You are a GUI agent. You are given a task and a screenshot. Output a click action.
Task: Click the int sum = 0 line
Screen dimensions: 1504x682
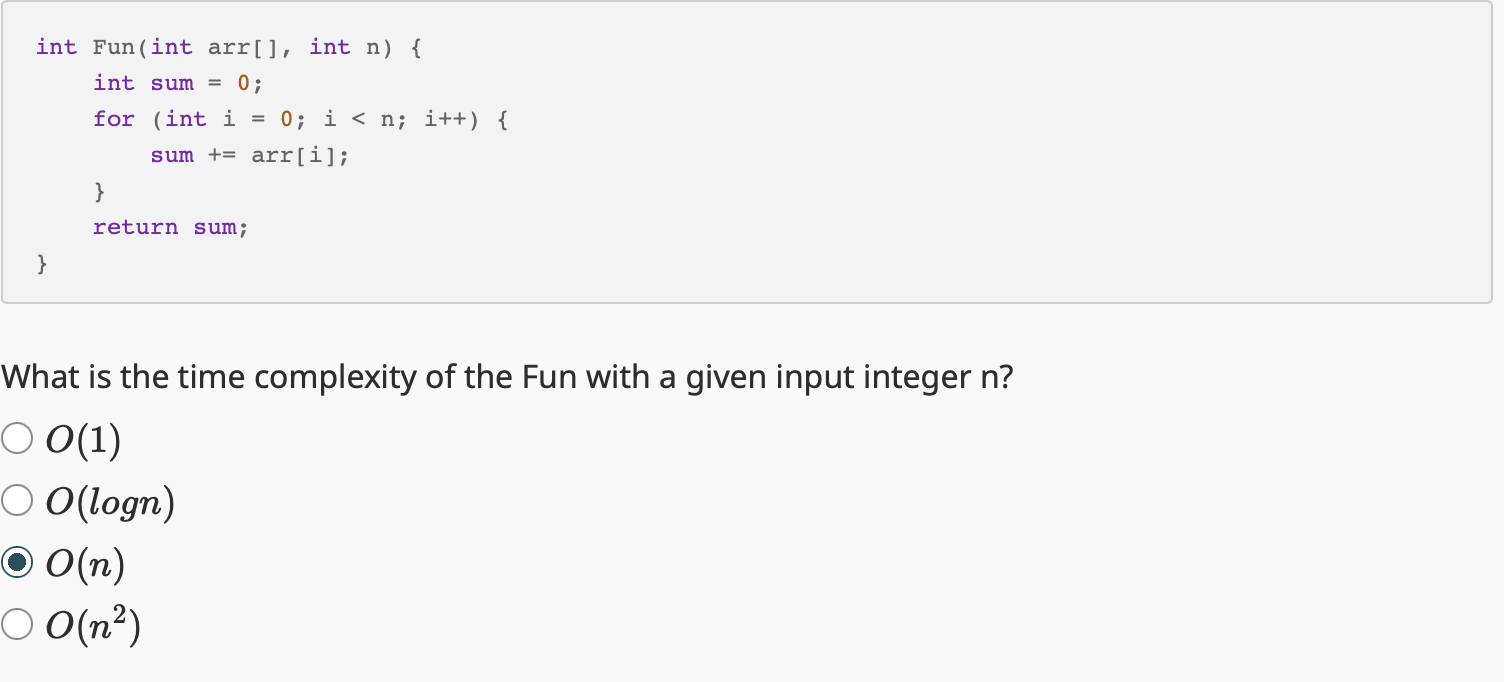tap(176, 83)
